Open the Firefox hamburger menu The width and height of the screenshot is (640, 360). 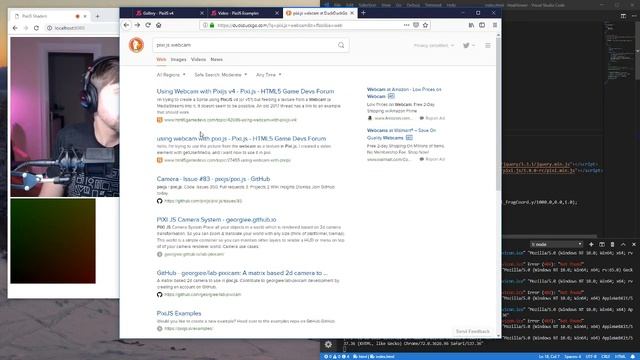tap(495, 25)
